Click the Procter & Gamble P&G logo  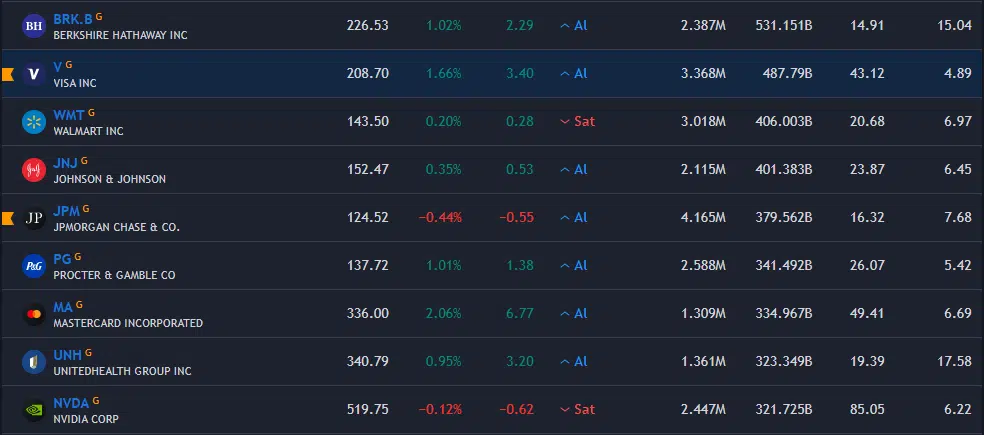34,266
